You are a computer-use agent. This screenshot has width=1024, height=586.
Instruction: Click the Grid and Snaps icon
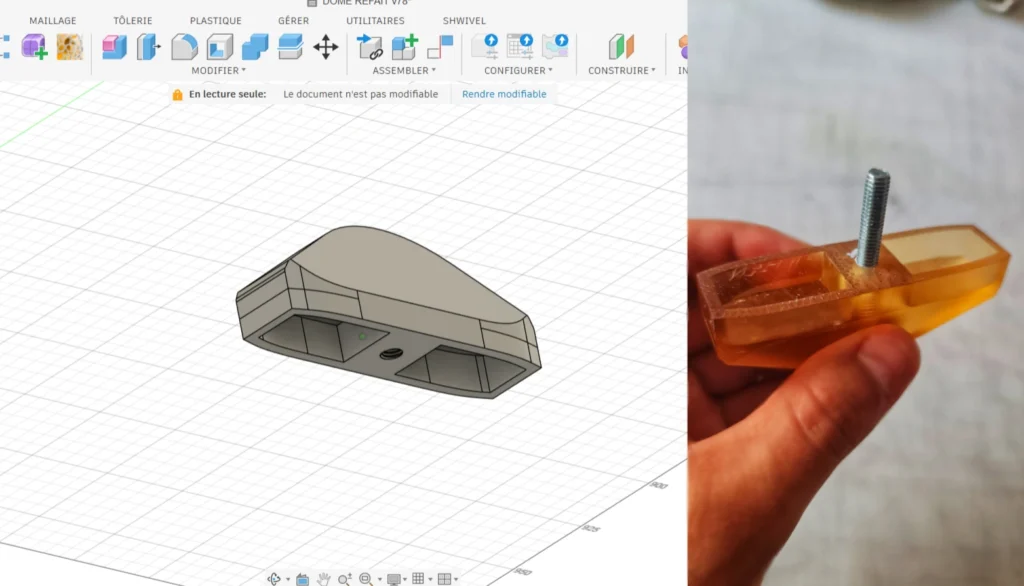419,578
